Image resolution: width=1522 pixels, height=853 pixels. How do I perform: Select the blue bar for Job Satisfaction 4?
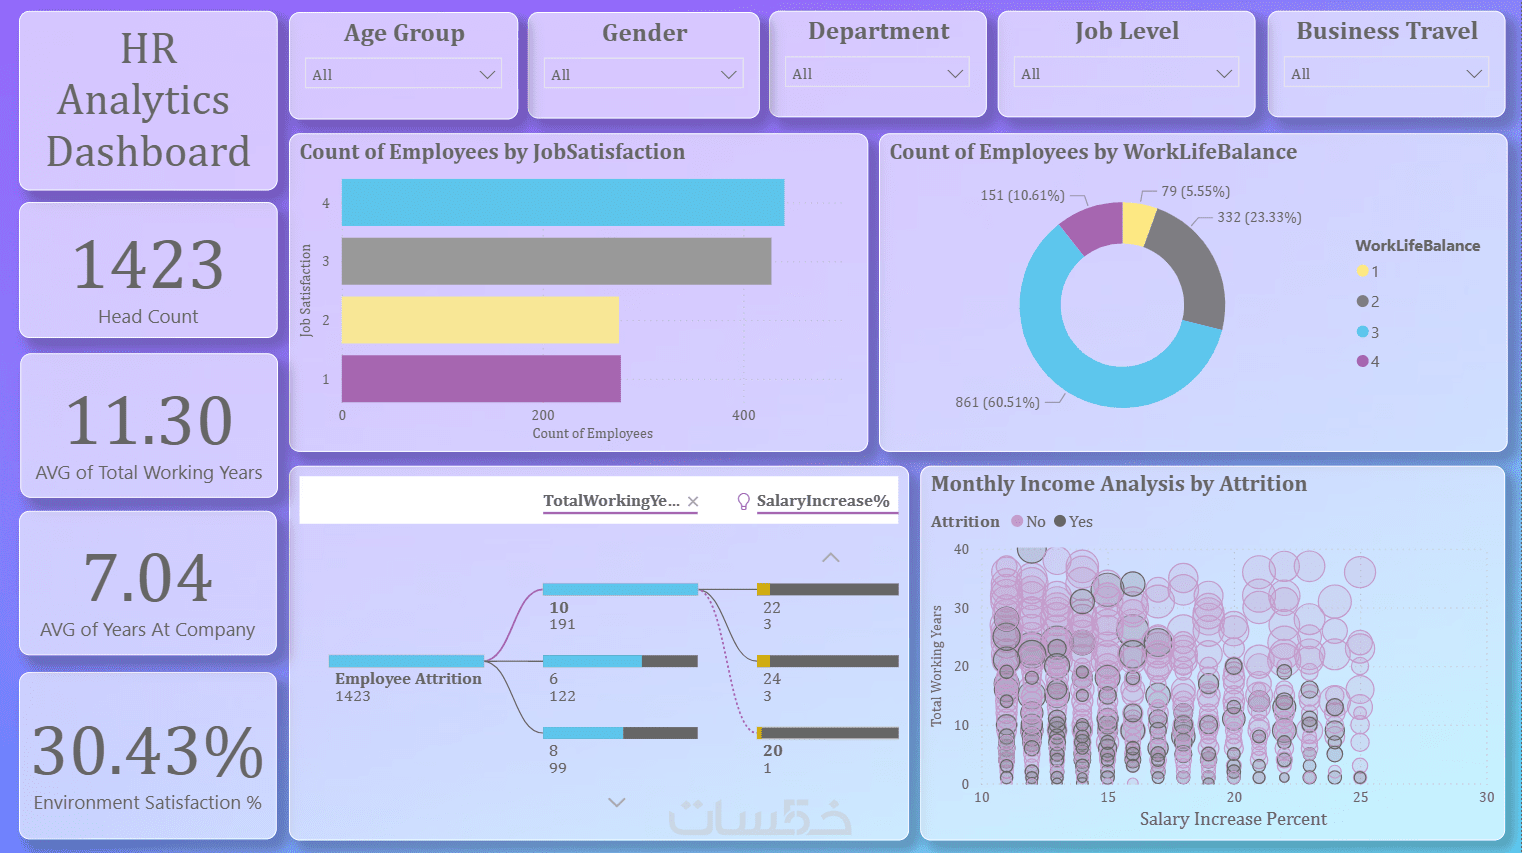(563, 203)
